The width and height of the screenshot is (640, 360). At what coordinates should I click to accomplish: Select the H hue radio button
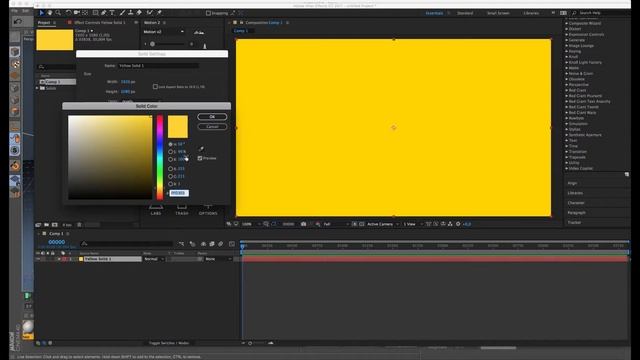(171, 144)
